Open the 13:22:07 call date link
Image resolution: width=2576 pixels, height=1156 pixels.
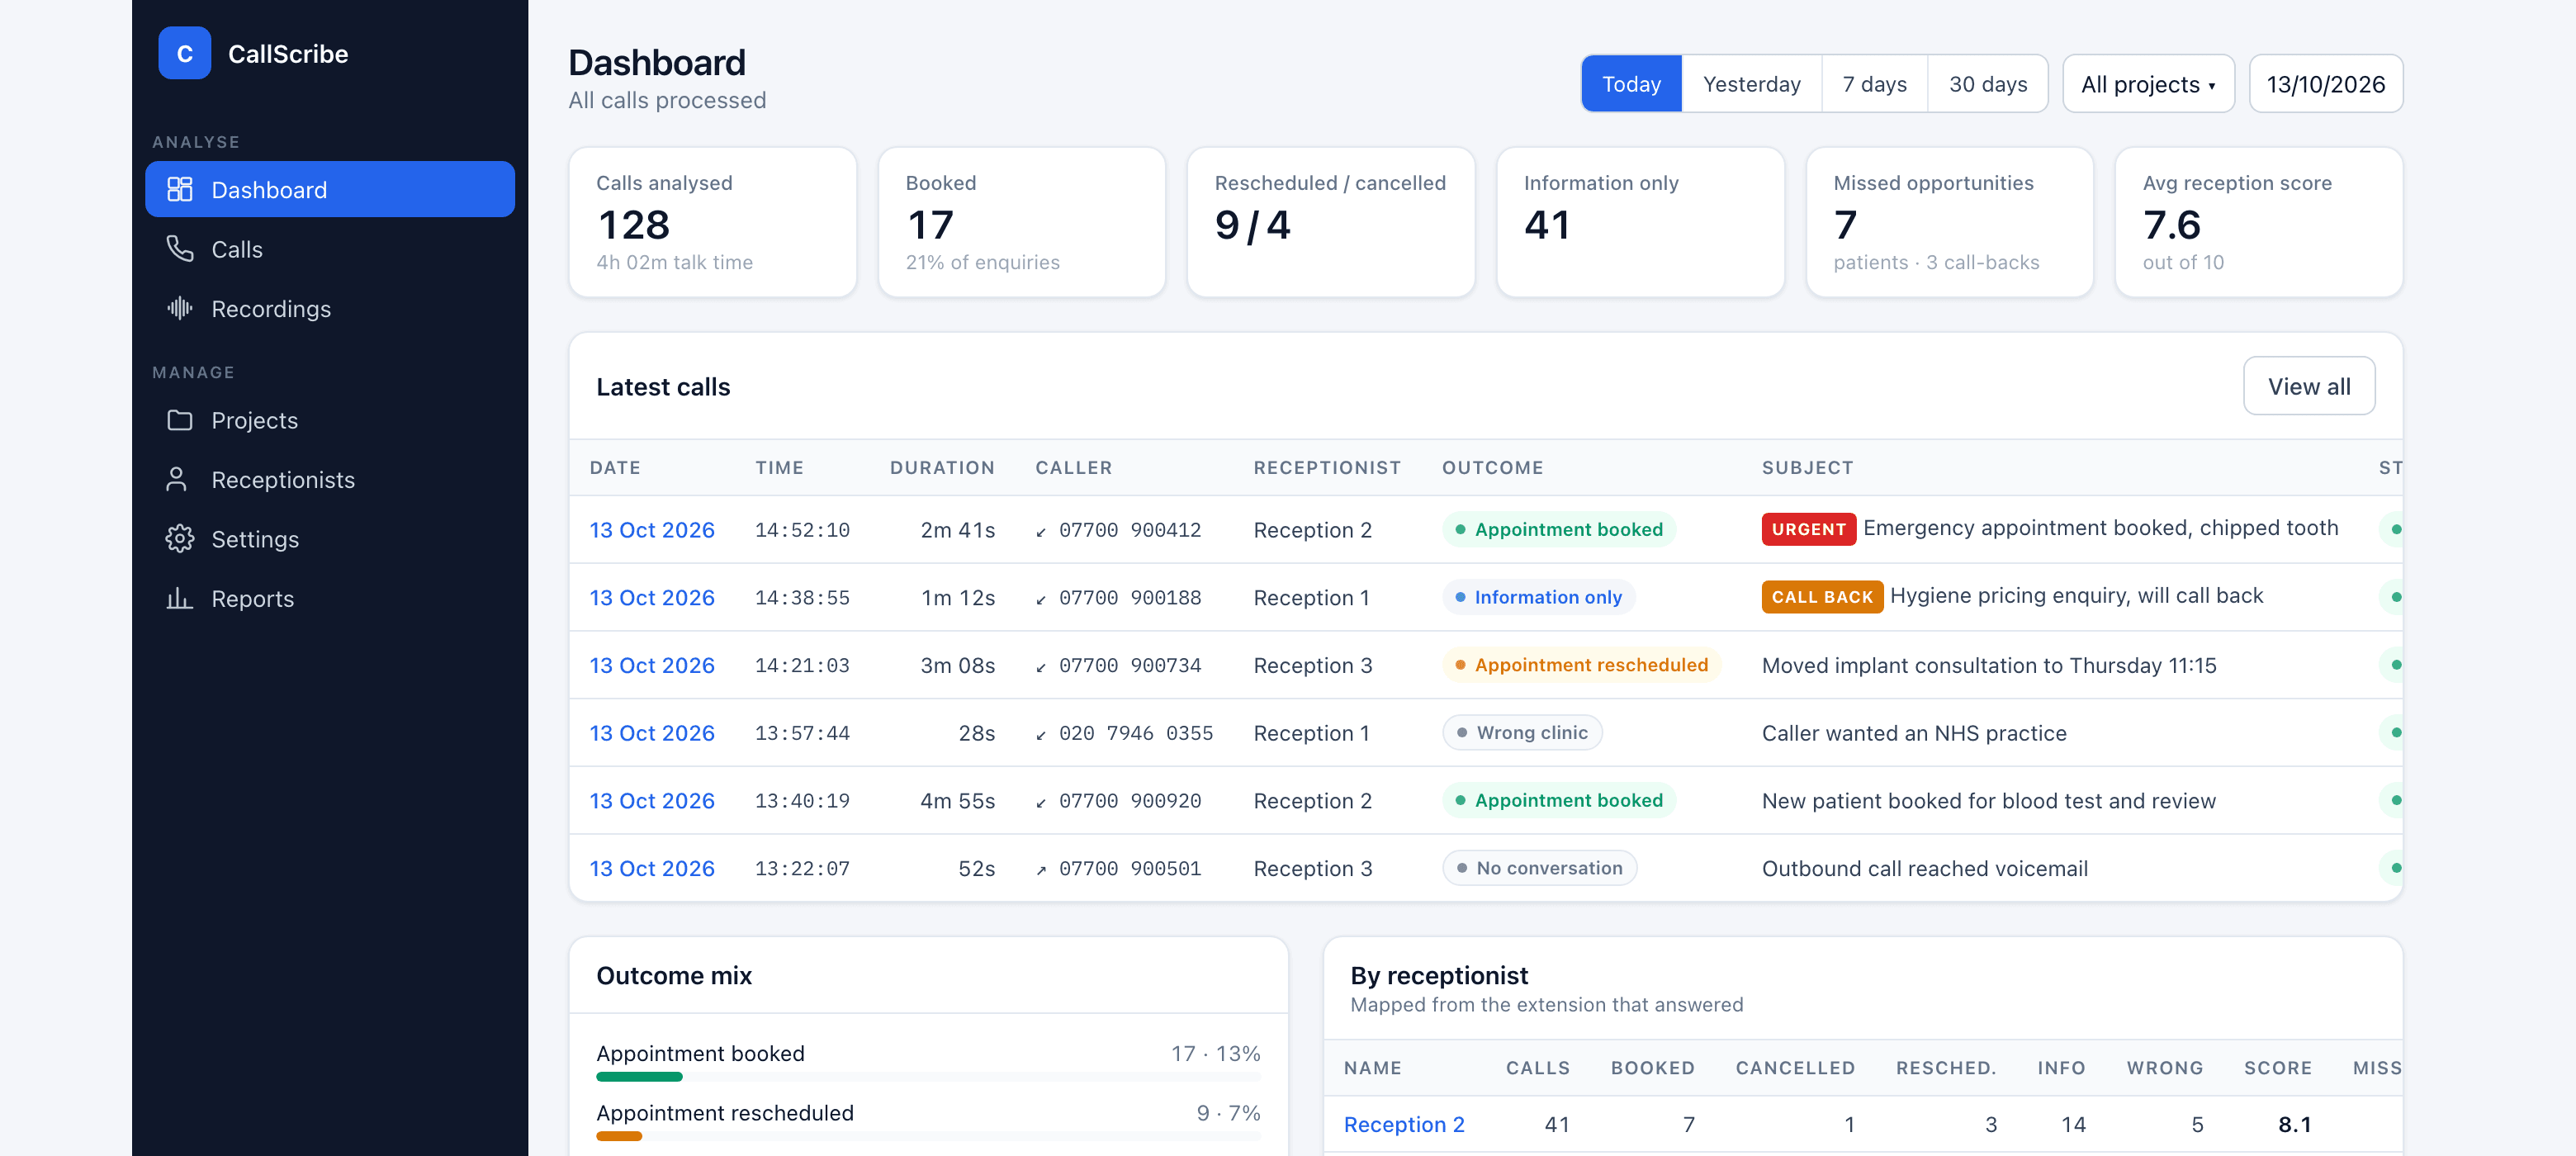tap(652, 869)
